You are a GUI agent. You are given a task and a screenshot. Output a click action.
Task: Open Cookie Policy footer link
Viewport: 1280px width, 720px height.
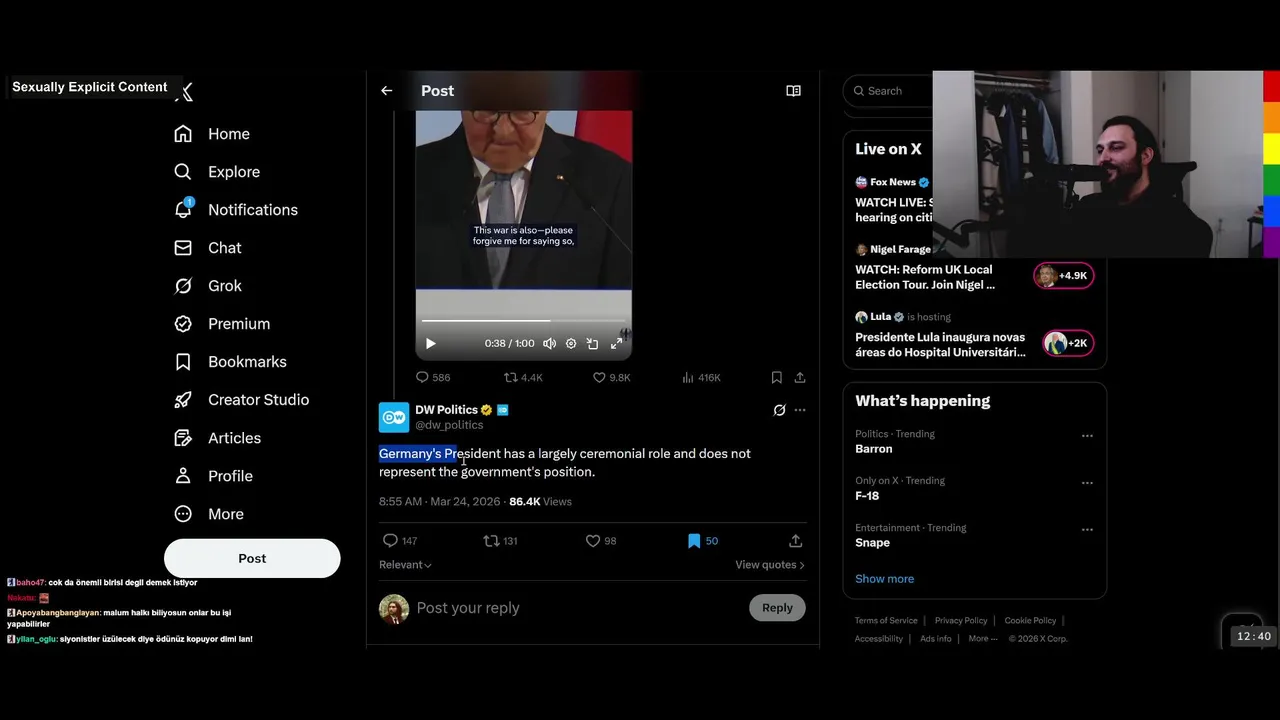1030,621
